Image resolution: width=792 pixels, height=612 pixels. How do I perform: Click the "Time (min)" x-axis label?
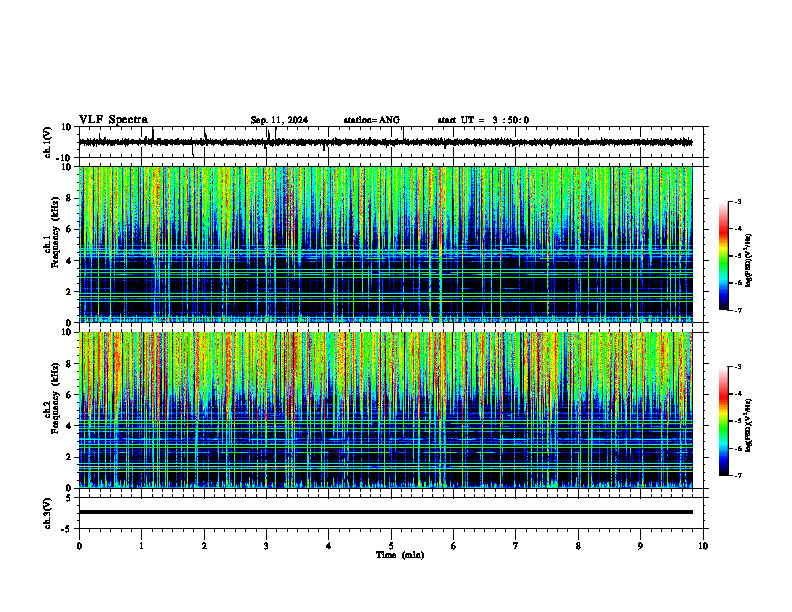click(x=400, y=555)
